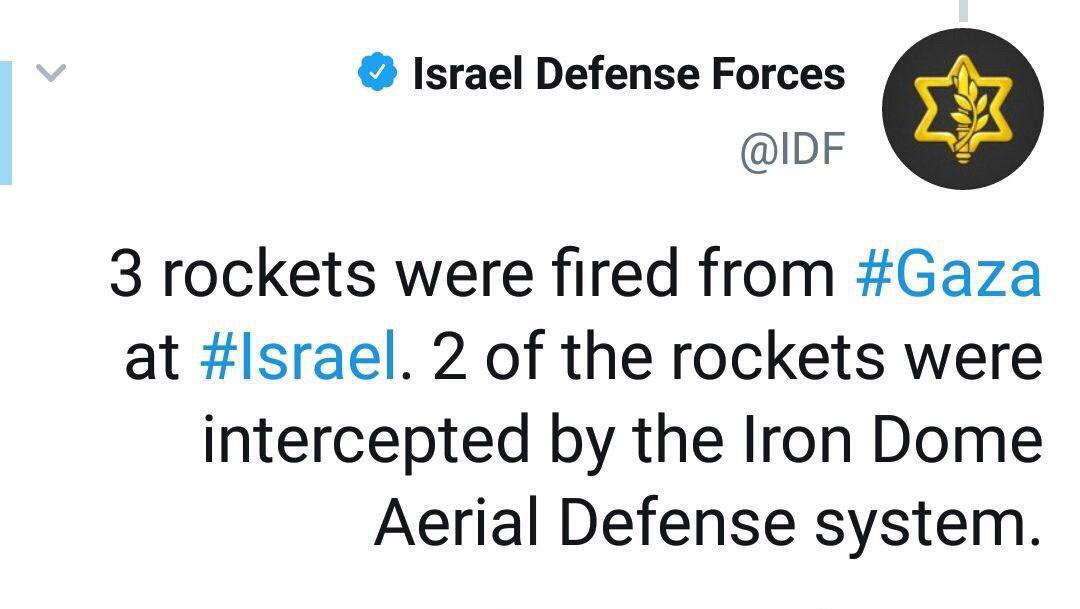1080x609 pixels.
Task: Click the @IDF handle
Action: [792, 150]
